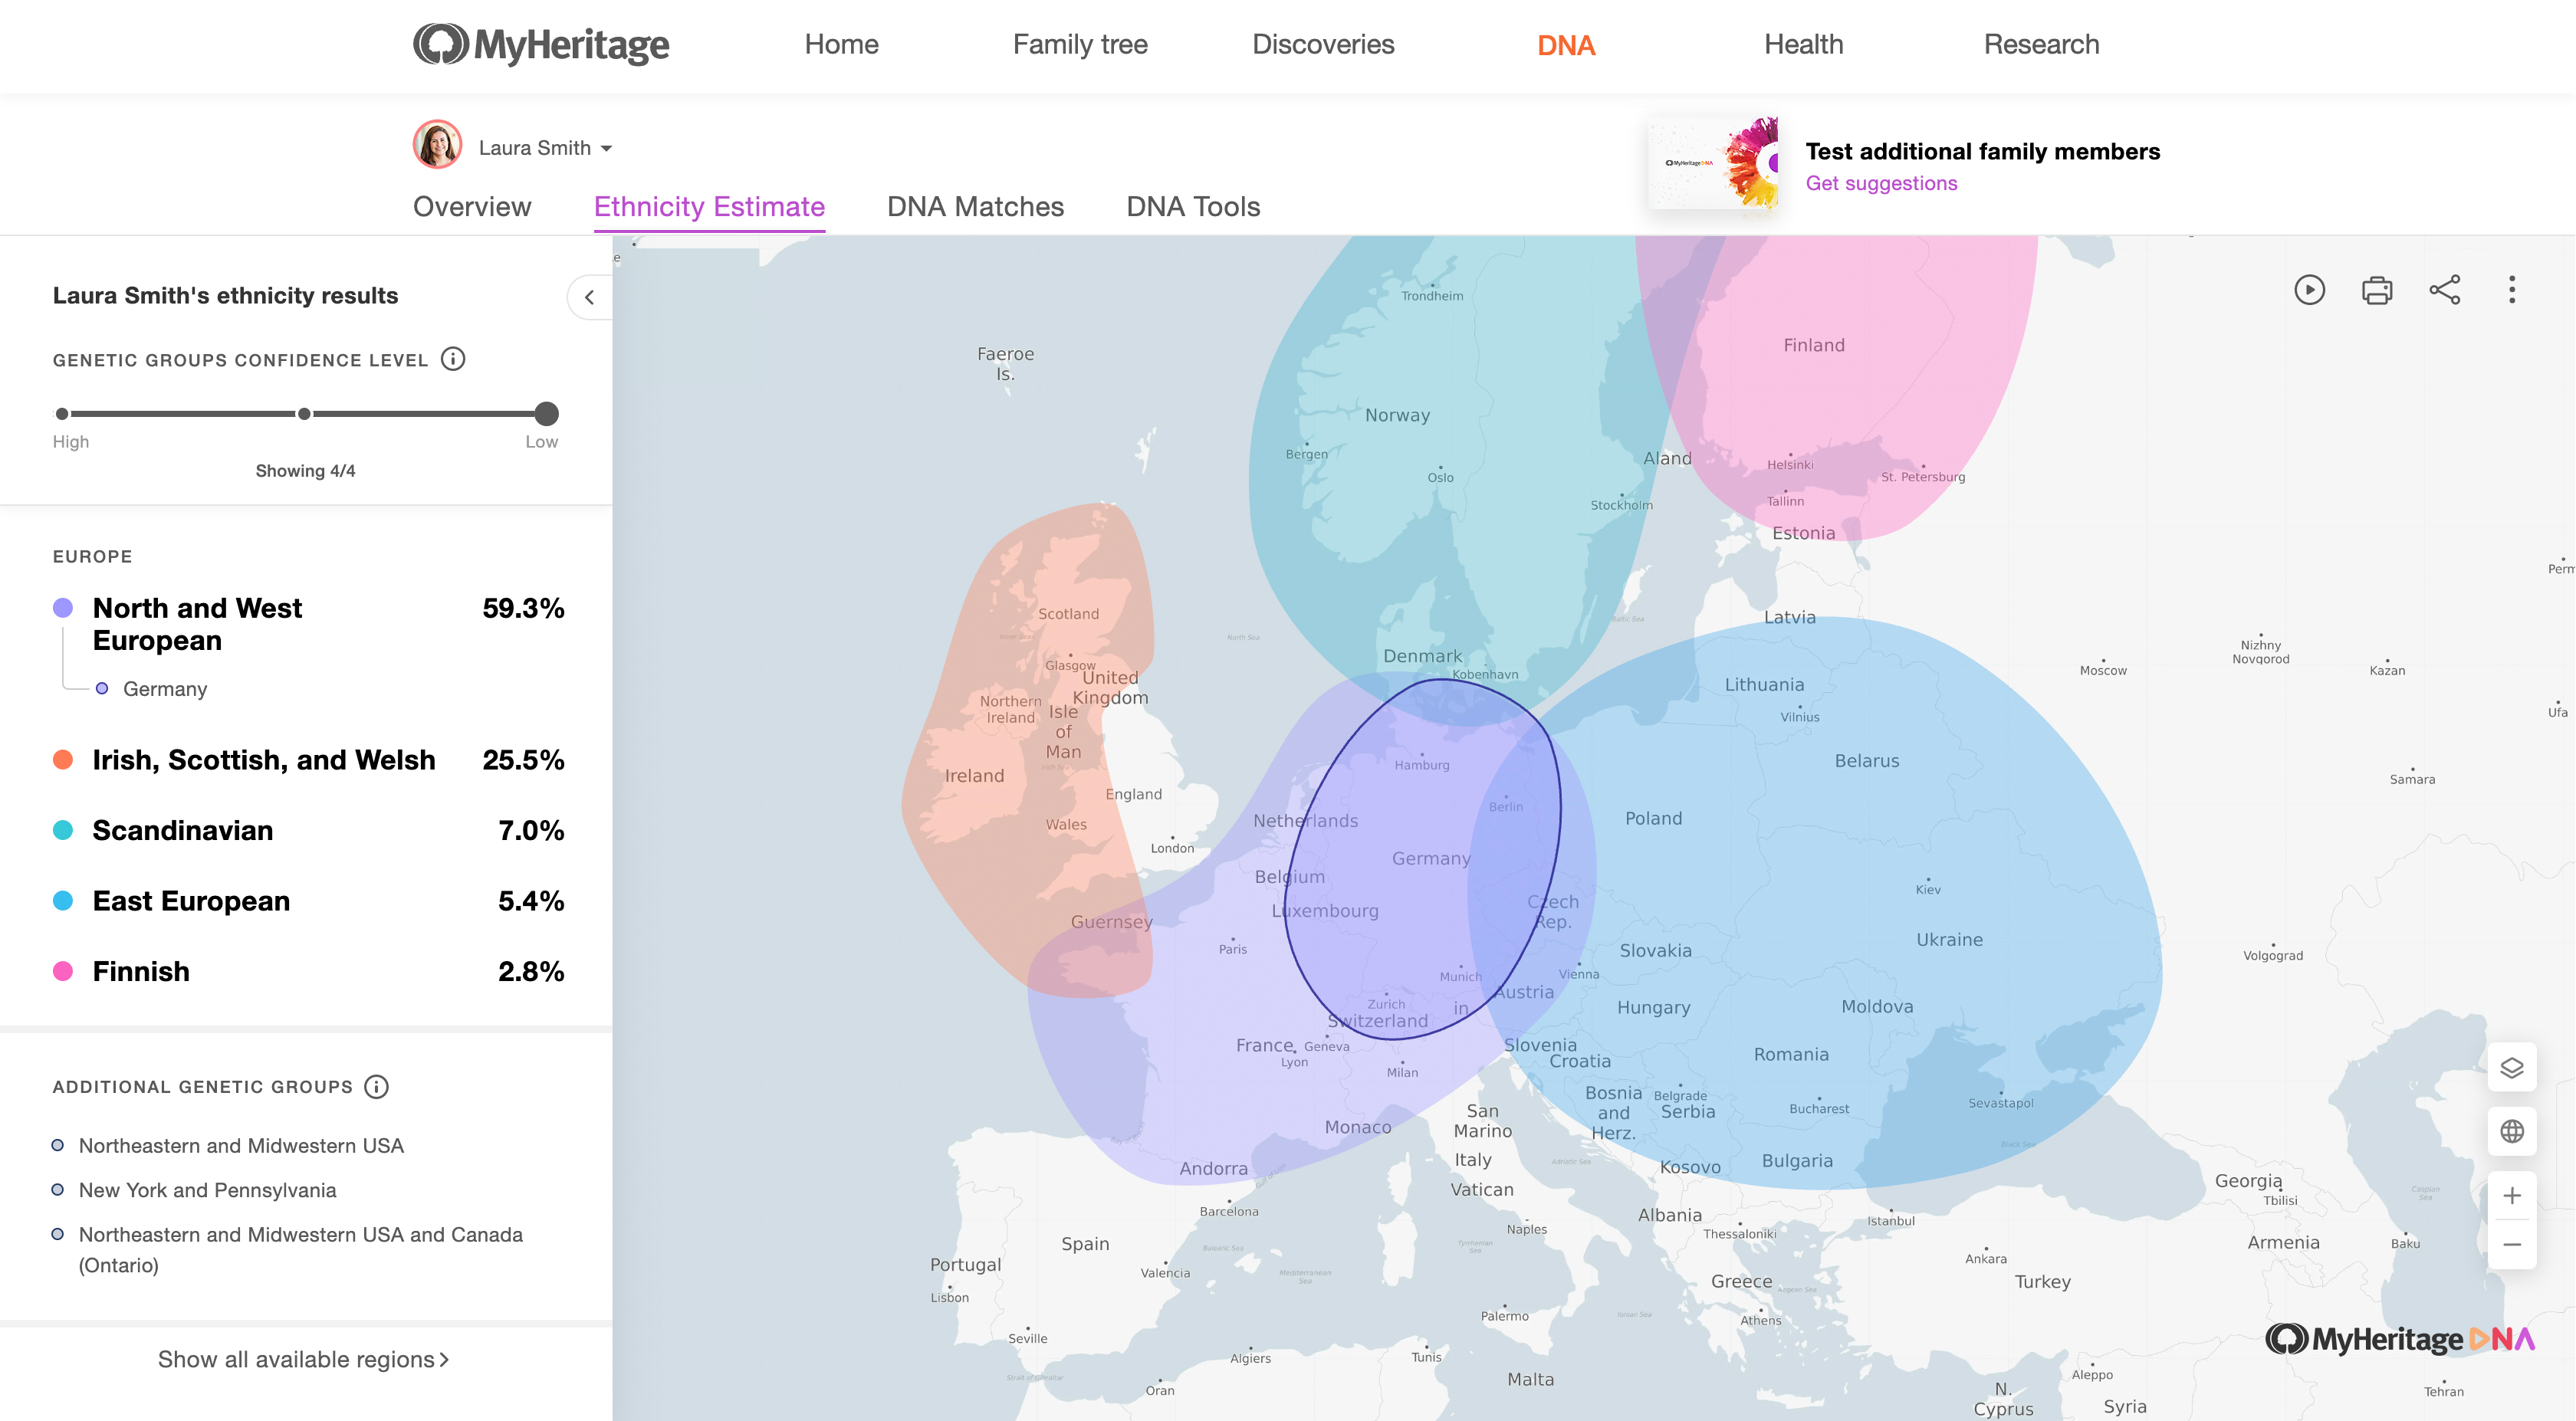Collapse the ethnicity results side panel
The image size is (2576, 1421).
click(x=590, y=297)
